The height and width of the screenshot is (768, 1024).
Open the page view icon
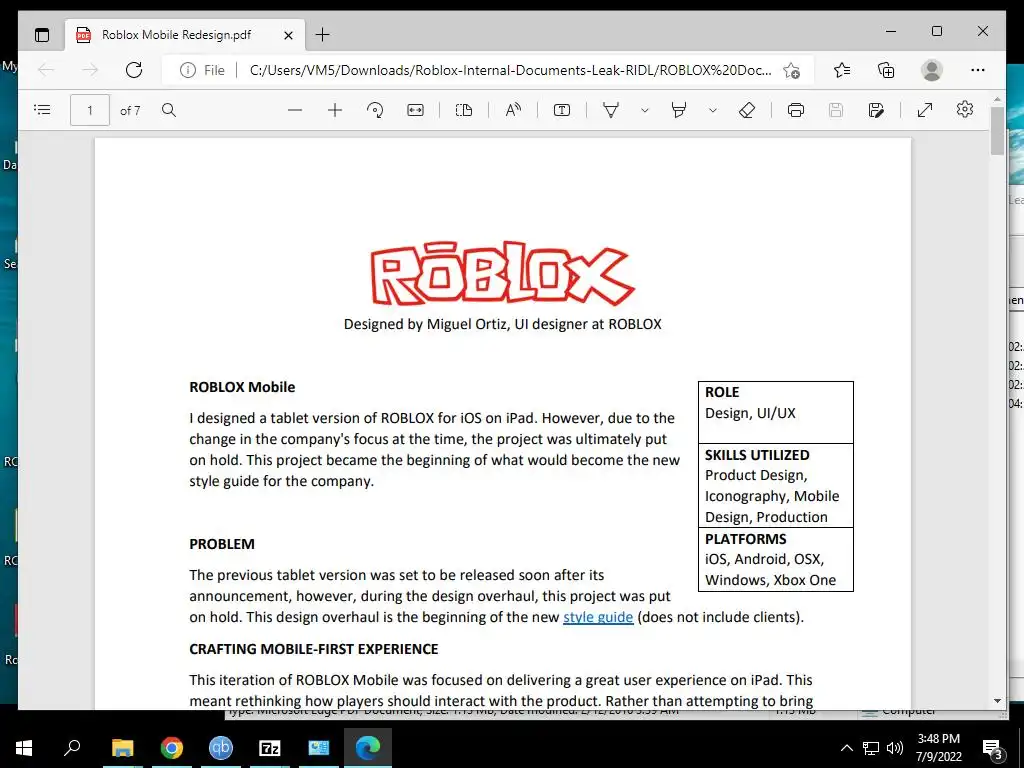(464, 110)
